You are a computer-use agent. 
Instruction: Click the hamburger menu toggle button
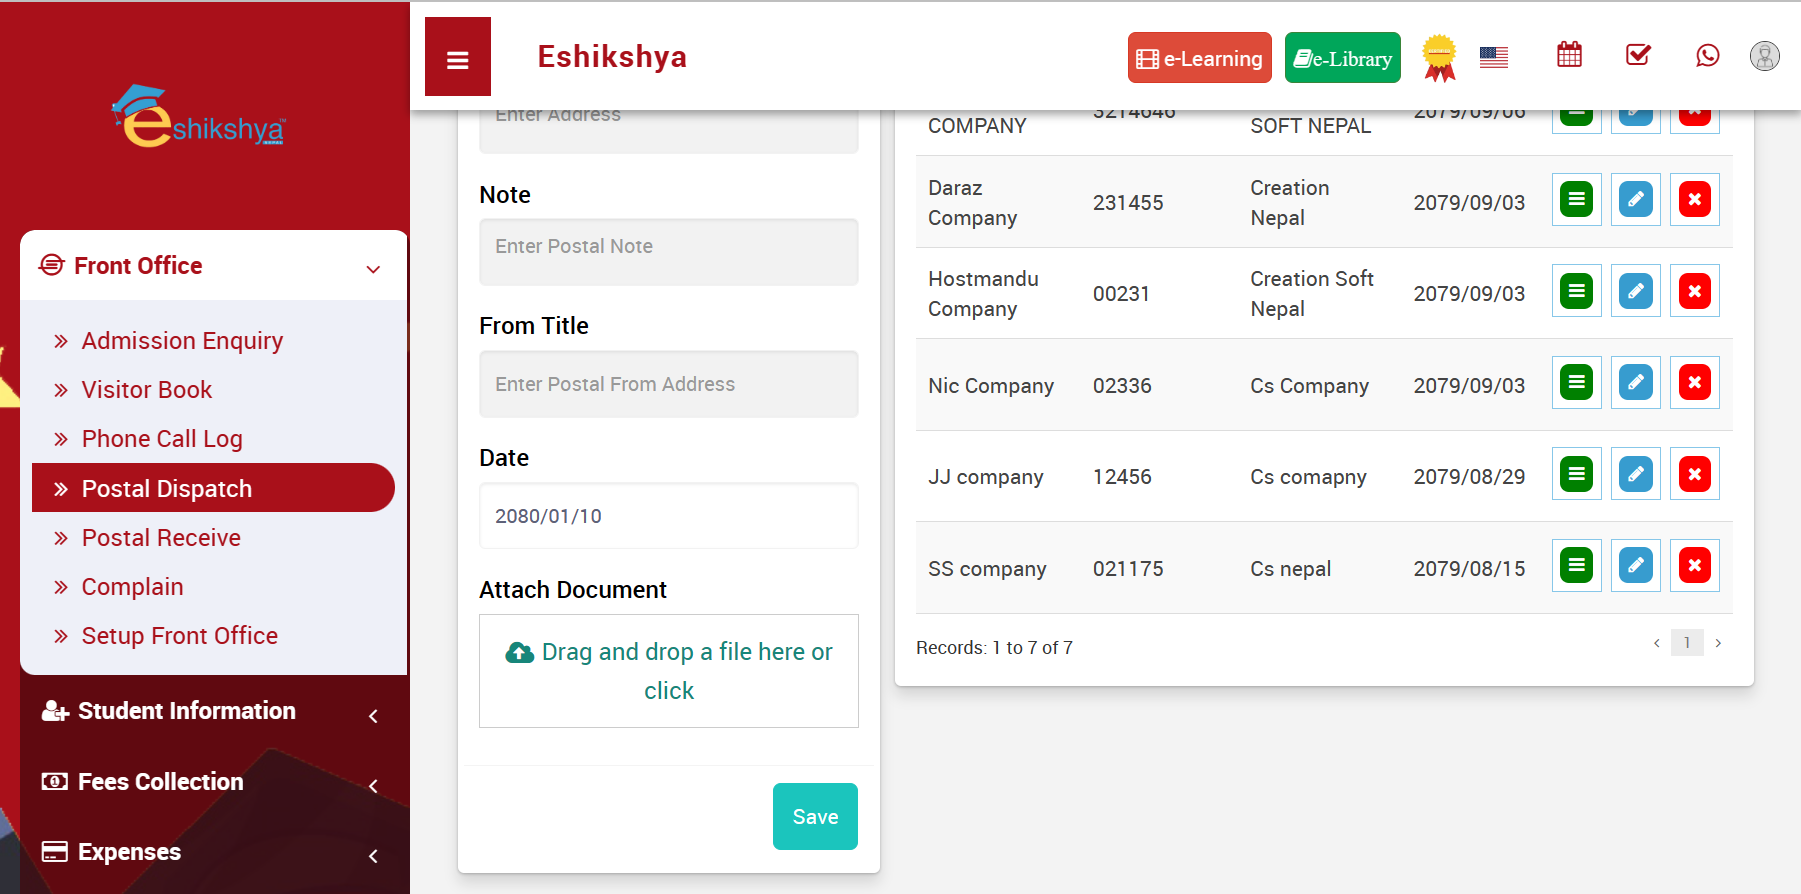457,58
